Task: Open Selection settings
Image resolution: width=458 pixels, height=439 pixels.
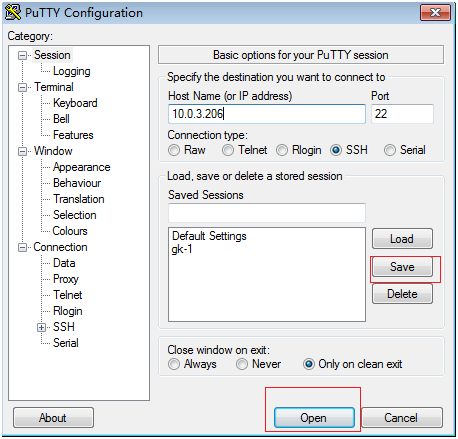Action: 75,215
